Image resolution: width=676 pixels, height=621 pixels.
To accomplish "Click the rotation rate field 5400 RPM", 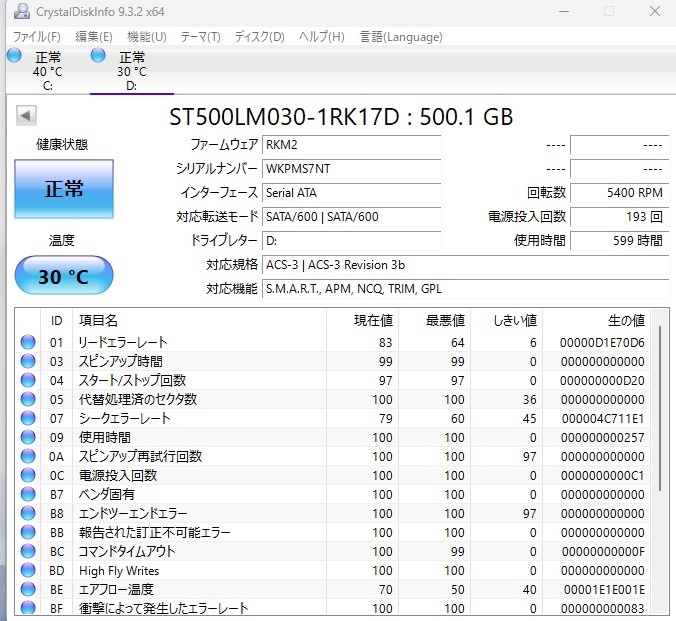I will coord(620,192).
